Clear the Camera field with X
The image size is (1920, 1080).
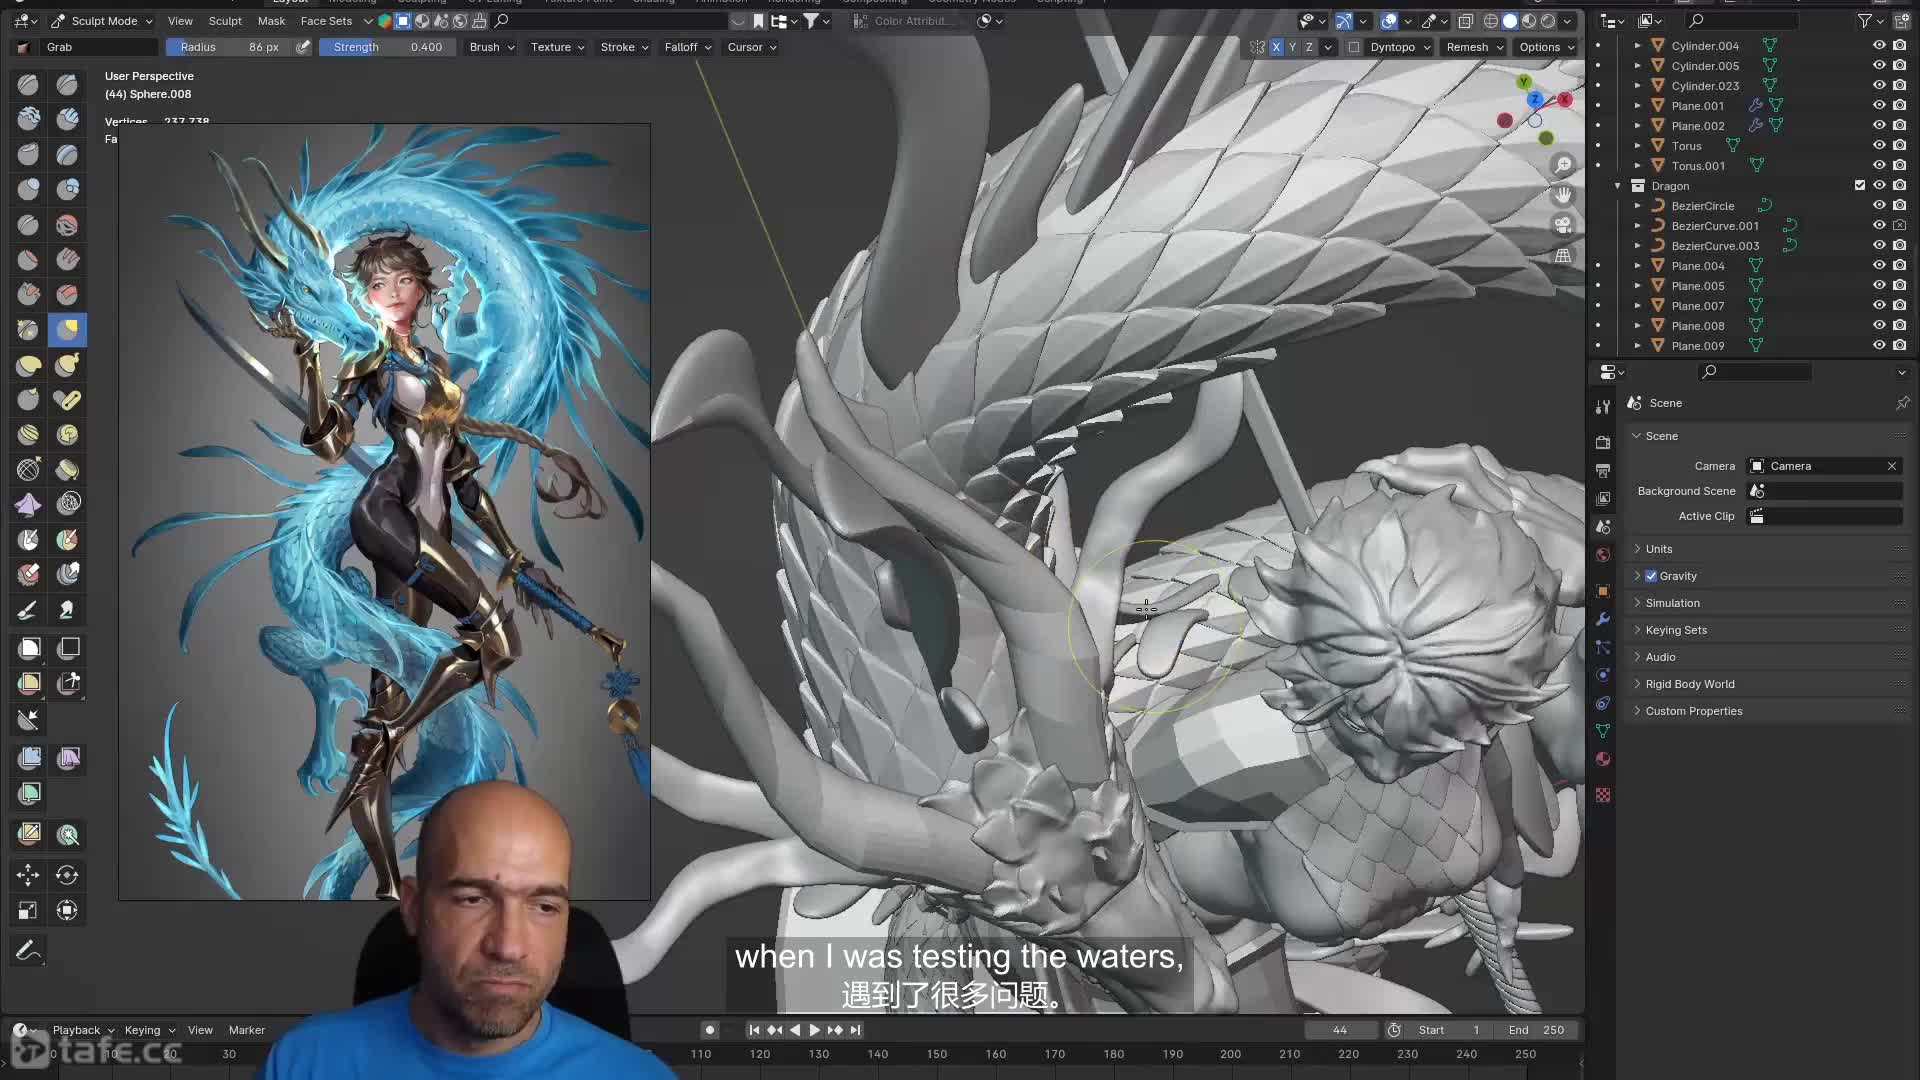click(x=1892, y=466)
